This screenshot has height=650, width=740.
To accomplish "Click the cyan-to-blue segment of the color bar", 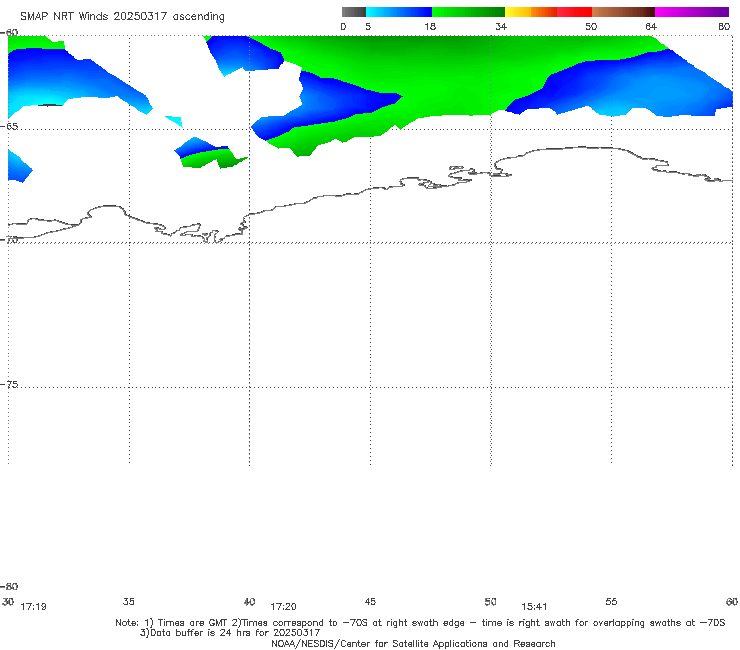I will (399, 12).
